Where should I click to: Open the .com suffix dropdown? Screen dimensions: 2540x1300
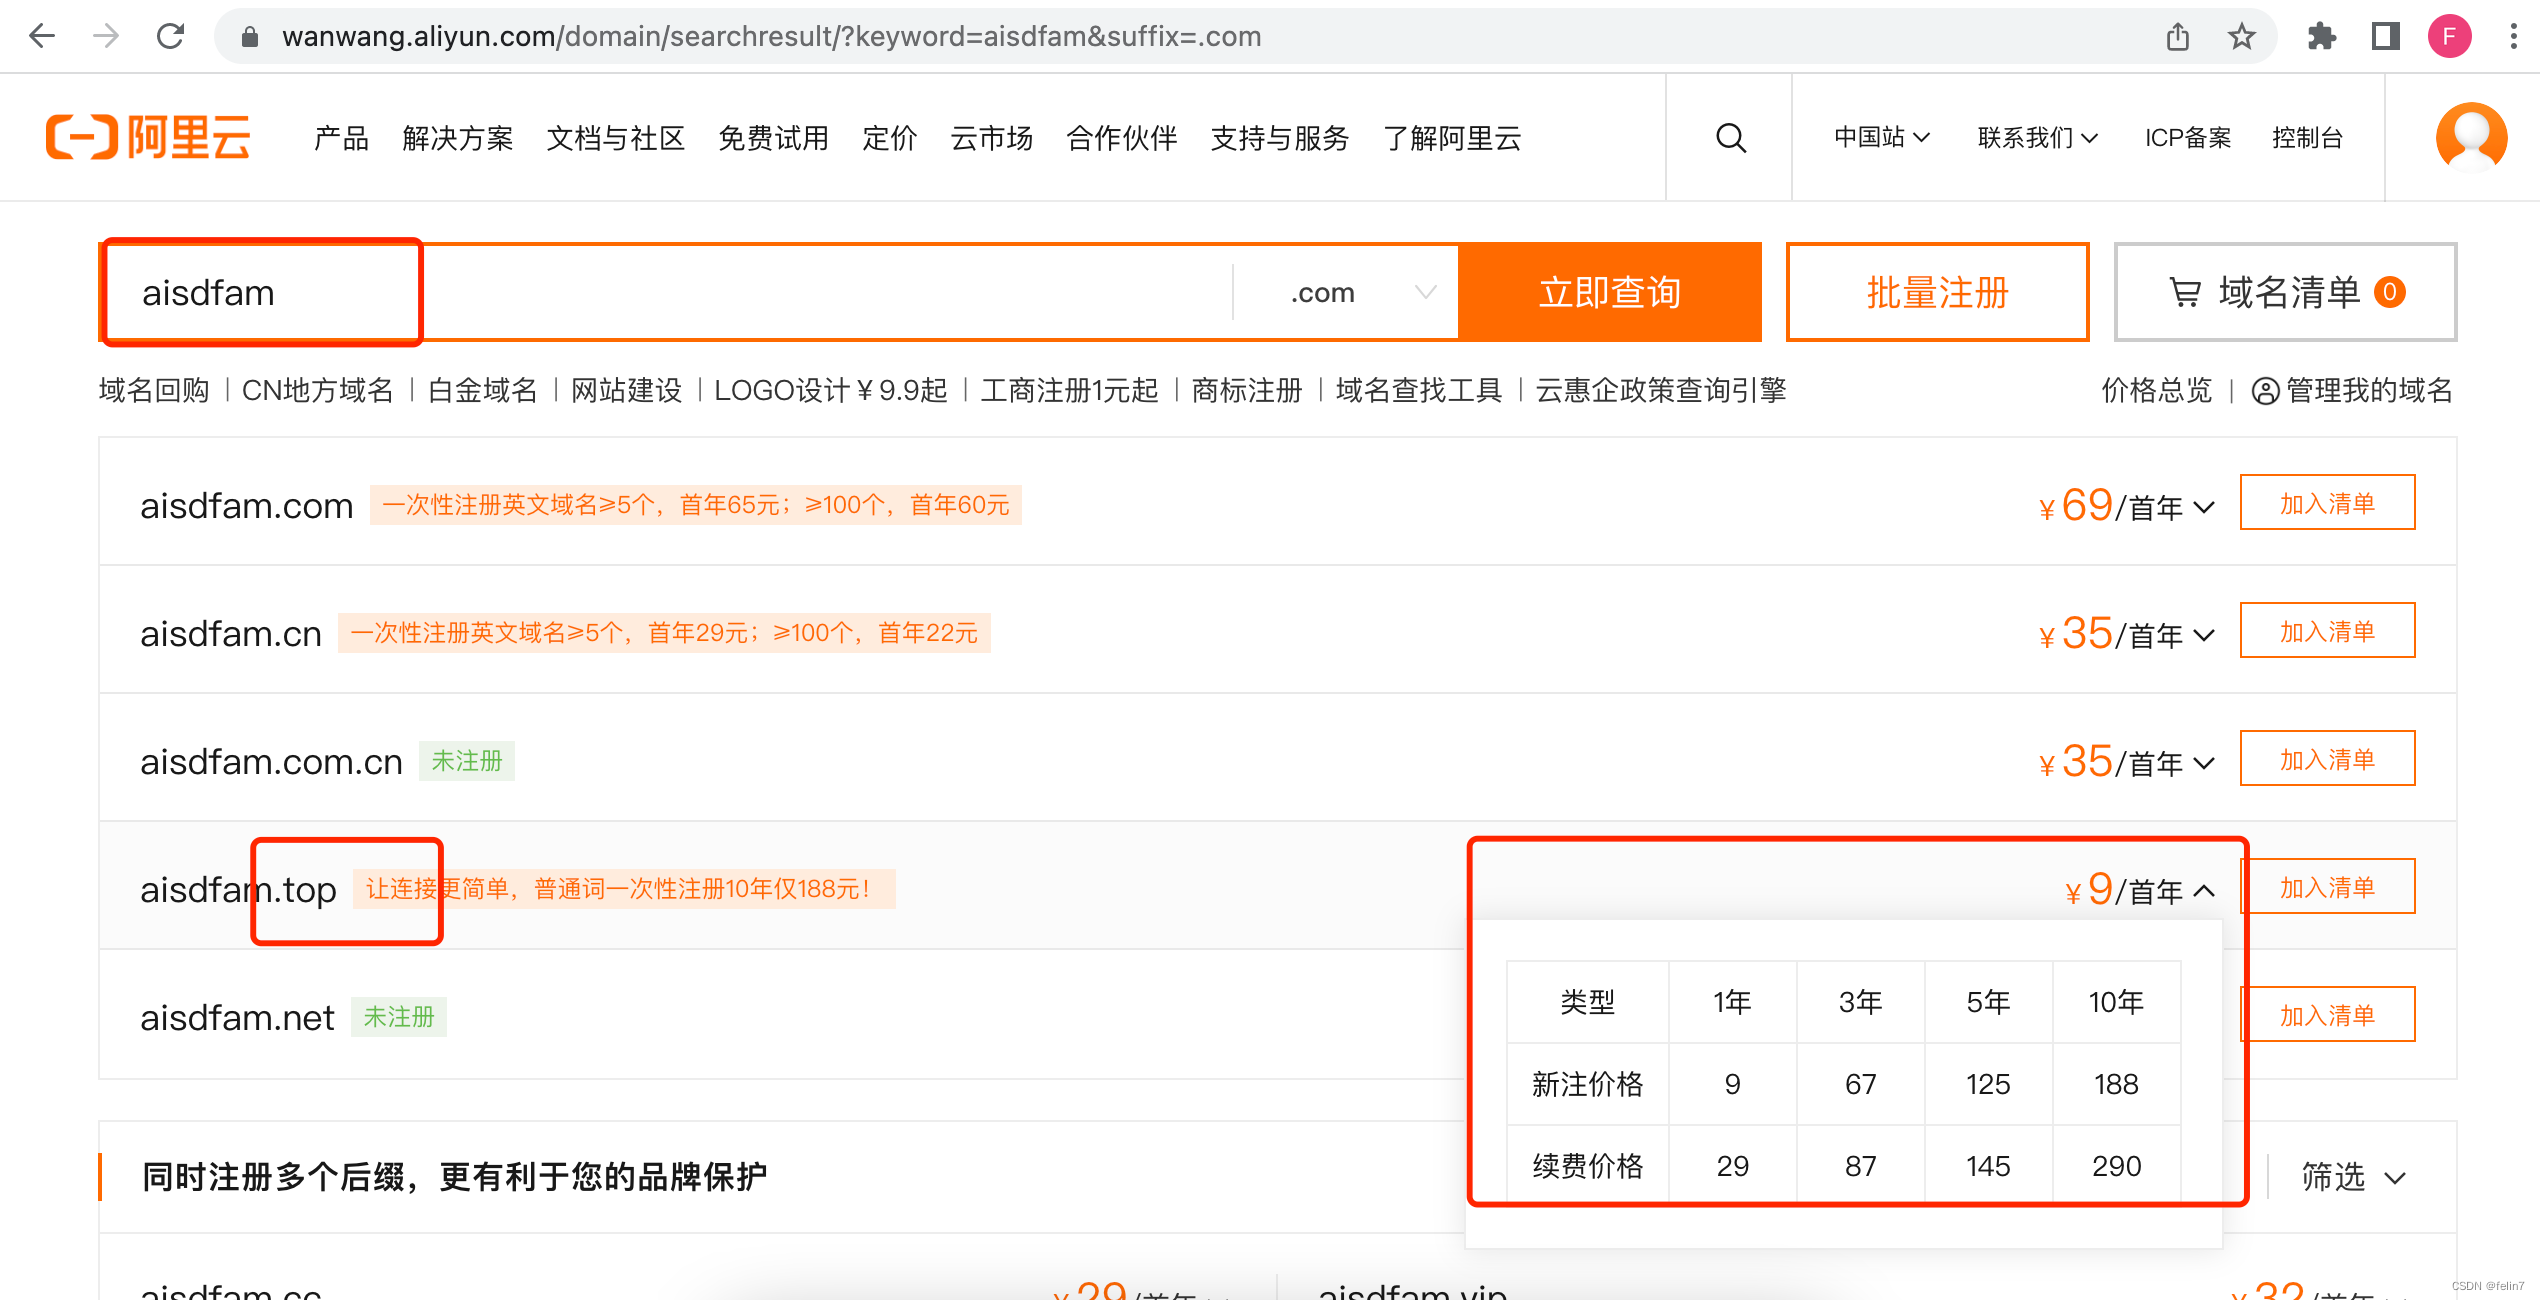coord(1346,293)
